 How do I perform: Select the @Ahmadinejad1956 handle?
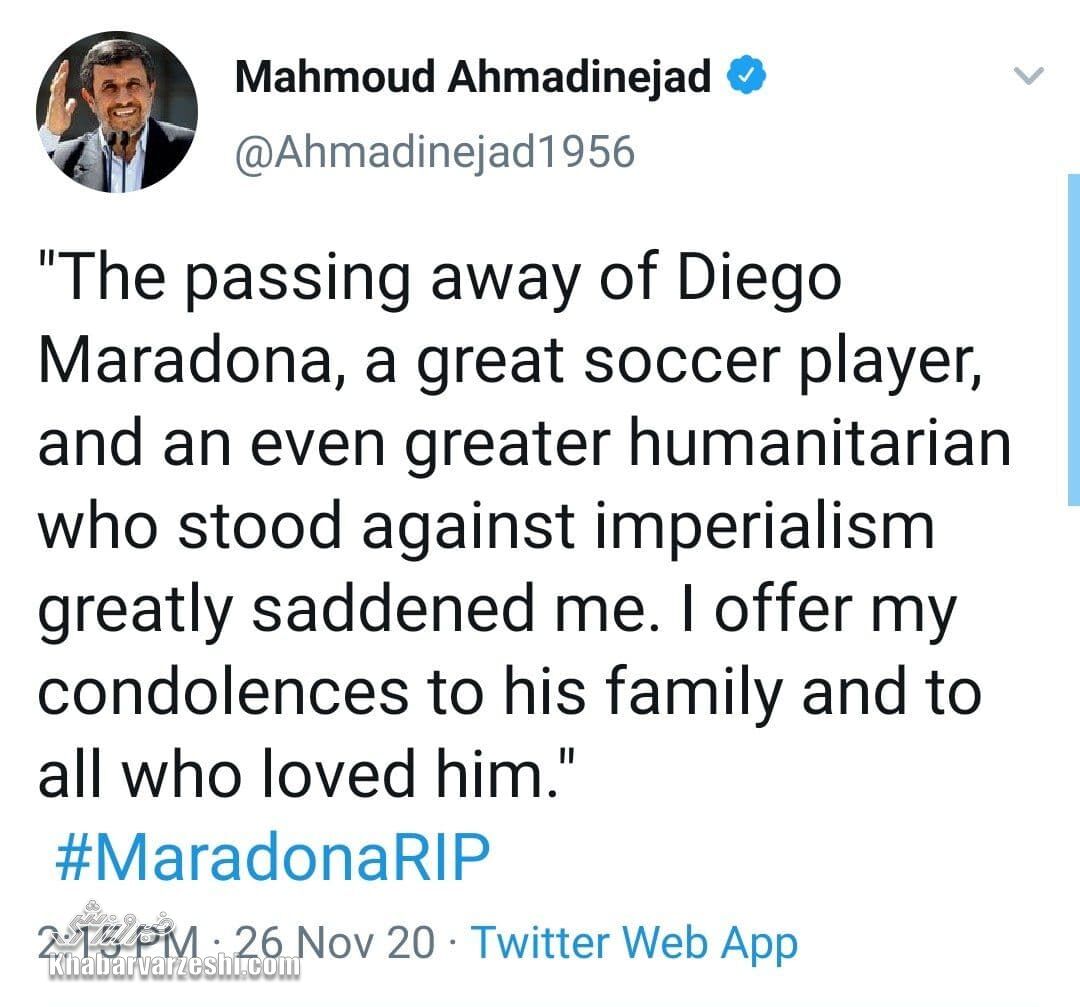(x=435, y=150)
